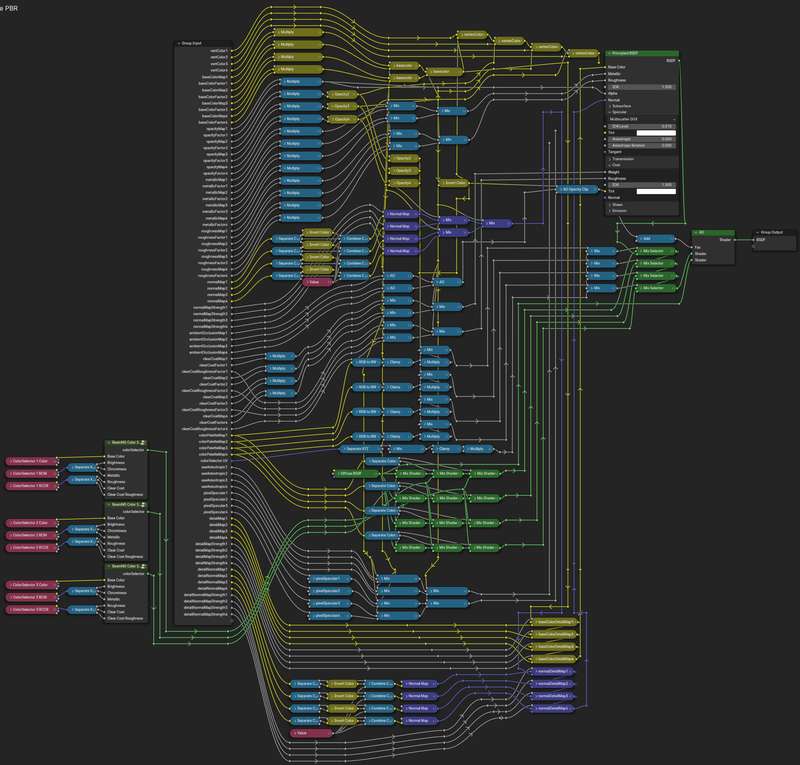Viewport: 800px width, 765px height.
Task: Click header icon on group node fed by ColorSelector 3 Color
Action: click(x=143, y=566)
